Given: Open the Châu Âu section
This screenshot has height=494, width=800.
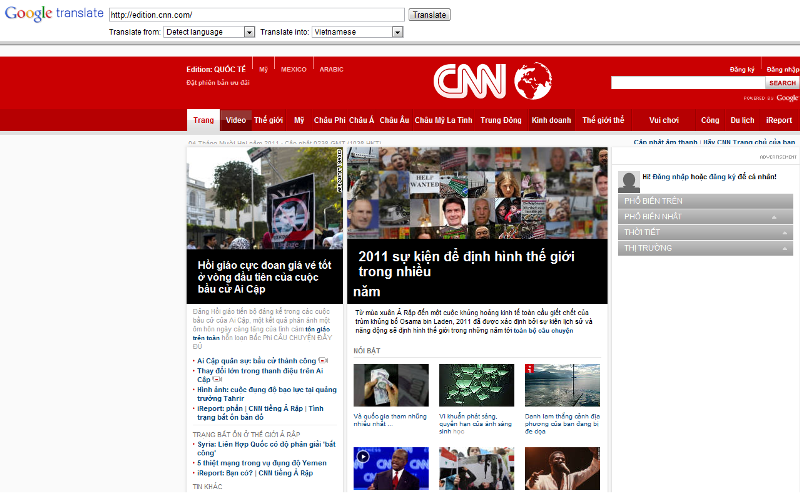Looking at the screenshot, I should pos(394,120).
